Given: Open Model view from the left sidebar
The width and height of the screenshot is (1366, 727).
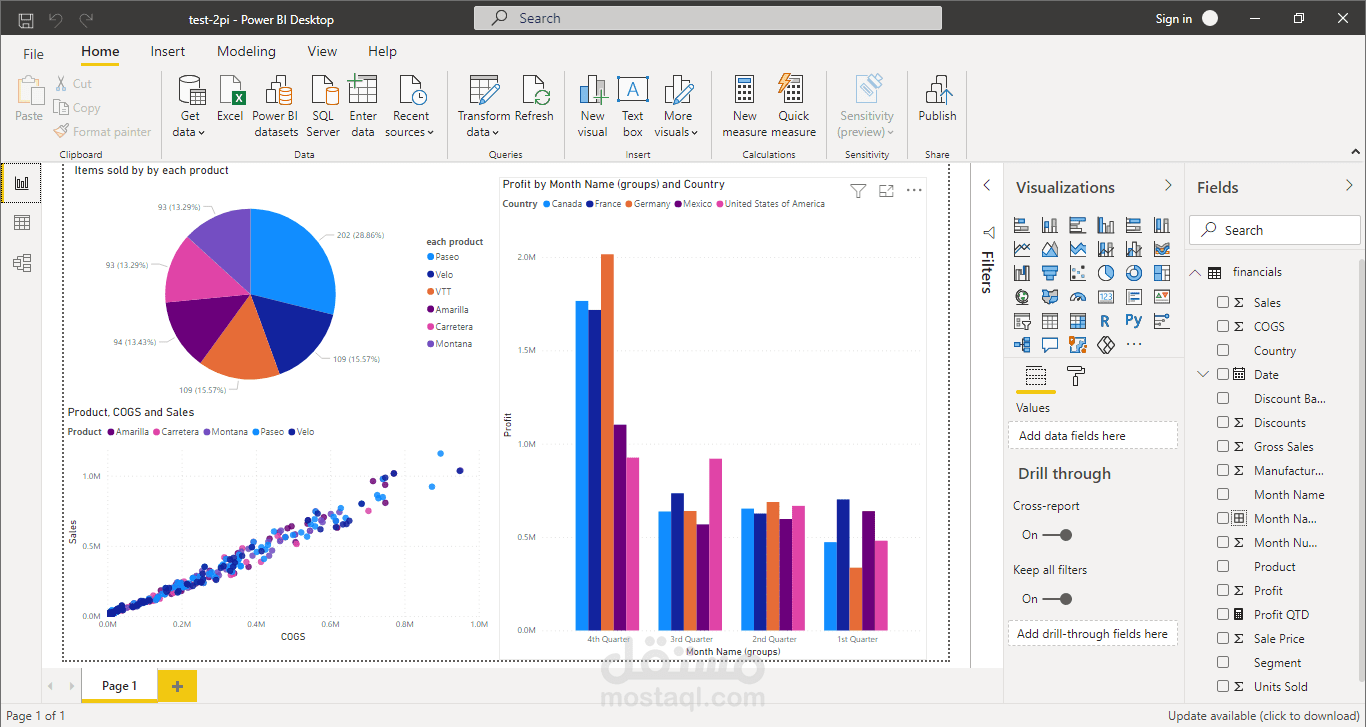Looking at the screenshot, I should click(x=20, y=262).
